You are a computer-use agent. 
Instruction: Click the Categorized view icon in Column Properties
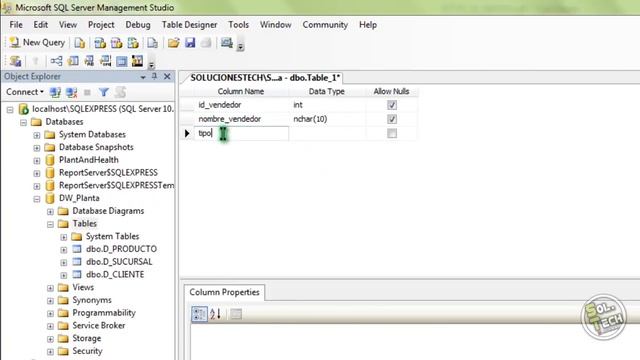click(200, 314)
